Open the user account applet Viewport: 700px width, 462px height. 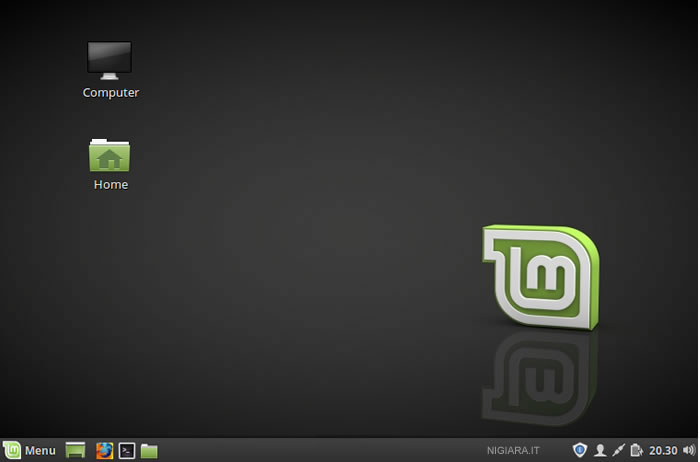click(600, 450)
